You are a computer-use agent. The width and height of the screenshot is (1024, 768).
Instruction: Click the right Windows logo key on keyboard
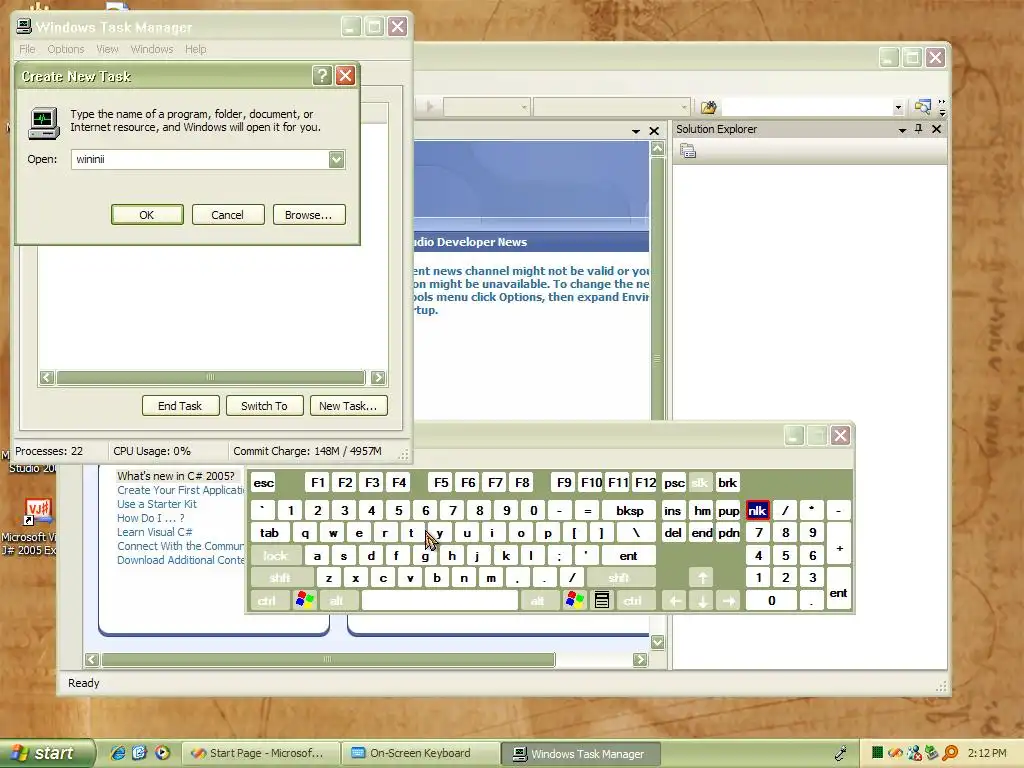575,600
